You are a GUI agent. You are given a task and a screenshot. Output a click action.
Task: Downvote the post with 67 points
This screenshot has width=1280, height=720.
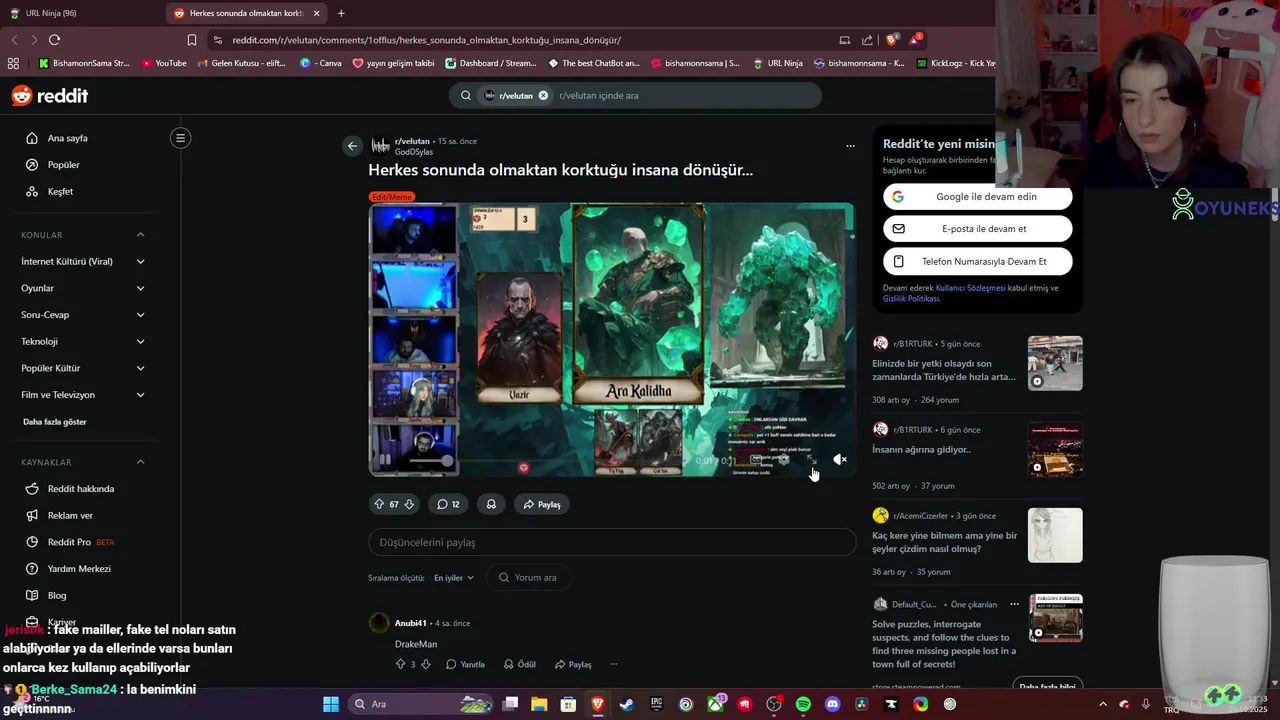[409, 504]
